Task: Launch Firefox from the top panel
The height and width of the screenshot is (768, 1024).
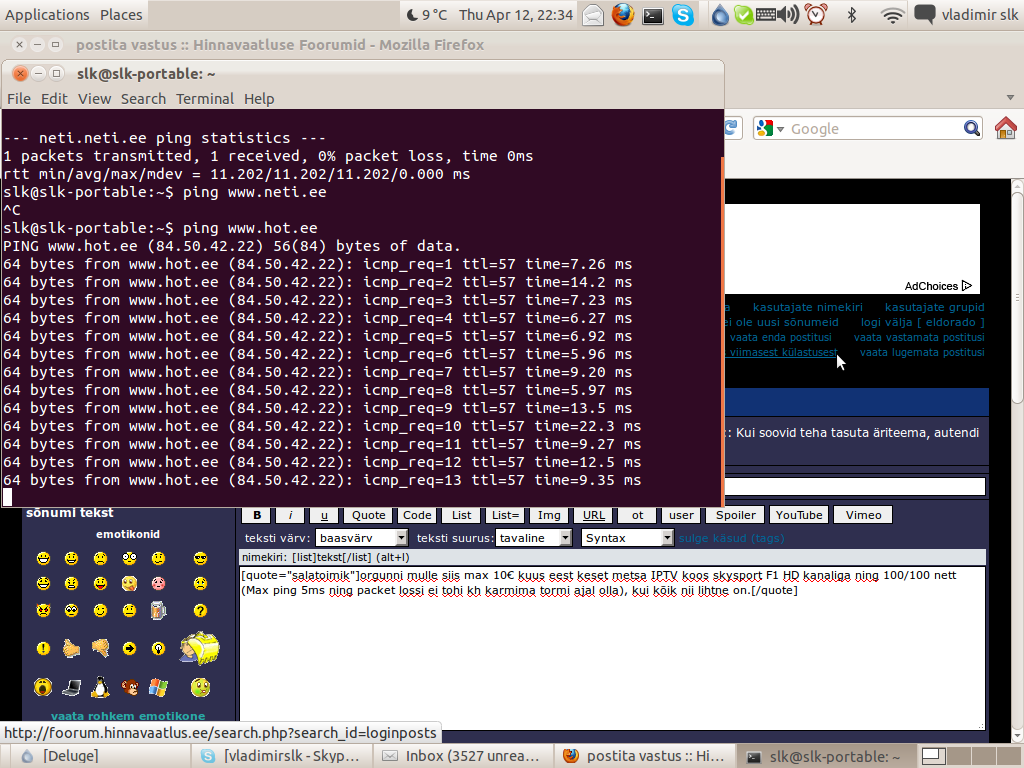Action: 623,14
